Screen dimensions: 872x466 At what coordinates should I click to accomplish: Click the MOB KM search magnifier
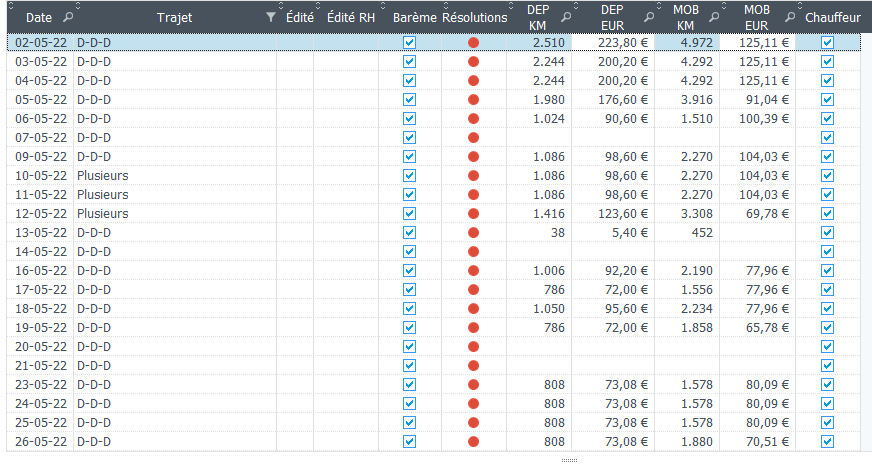pyautogui.click(x=708, y=18)
